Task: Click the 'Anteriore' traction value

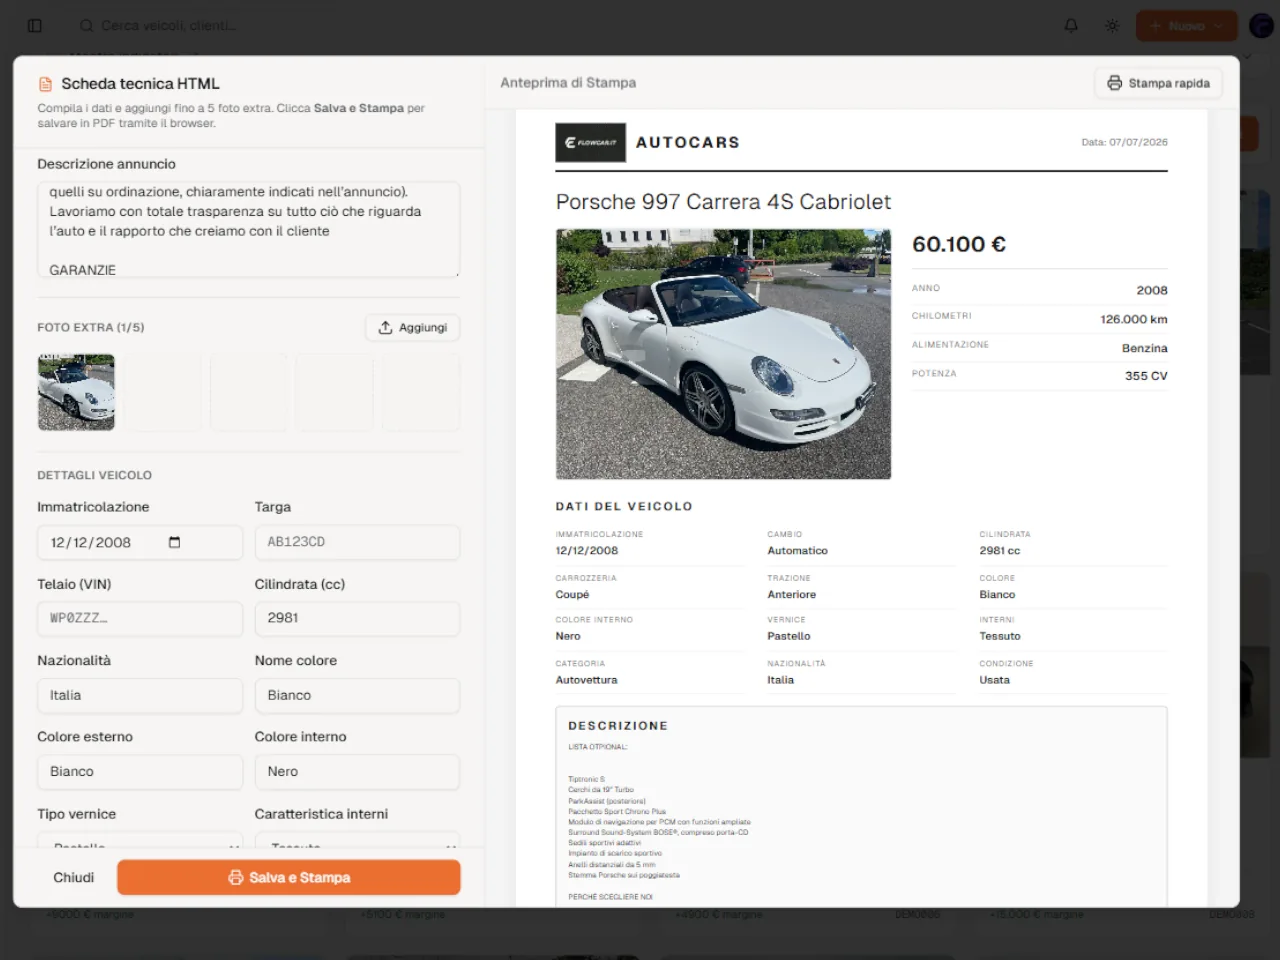Action: pyautogui.click(x=791, y=595)
